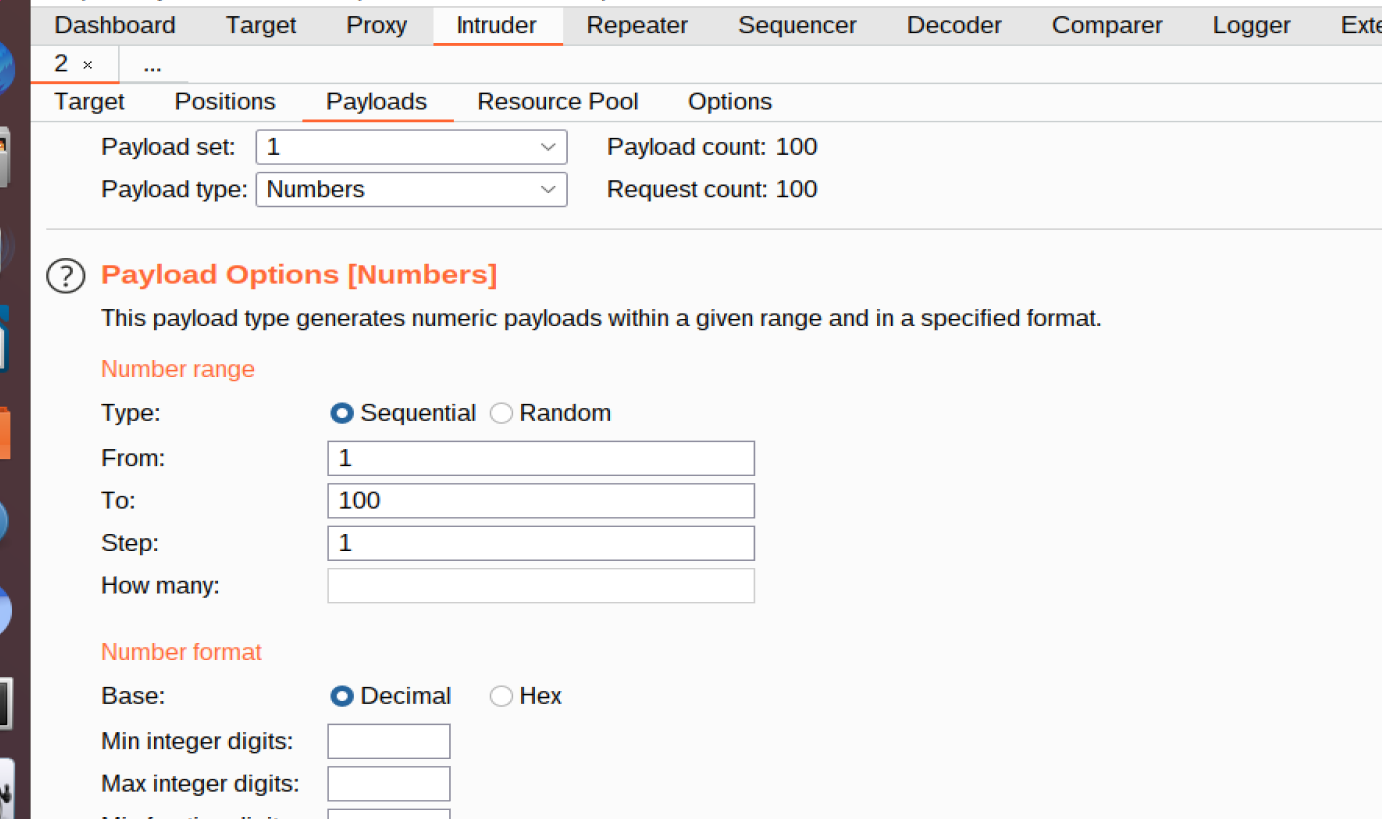Click the Request count: 100 text
This screenshot has width=1382, height=819.
tap(712, 189)
